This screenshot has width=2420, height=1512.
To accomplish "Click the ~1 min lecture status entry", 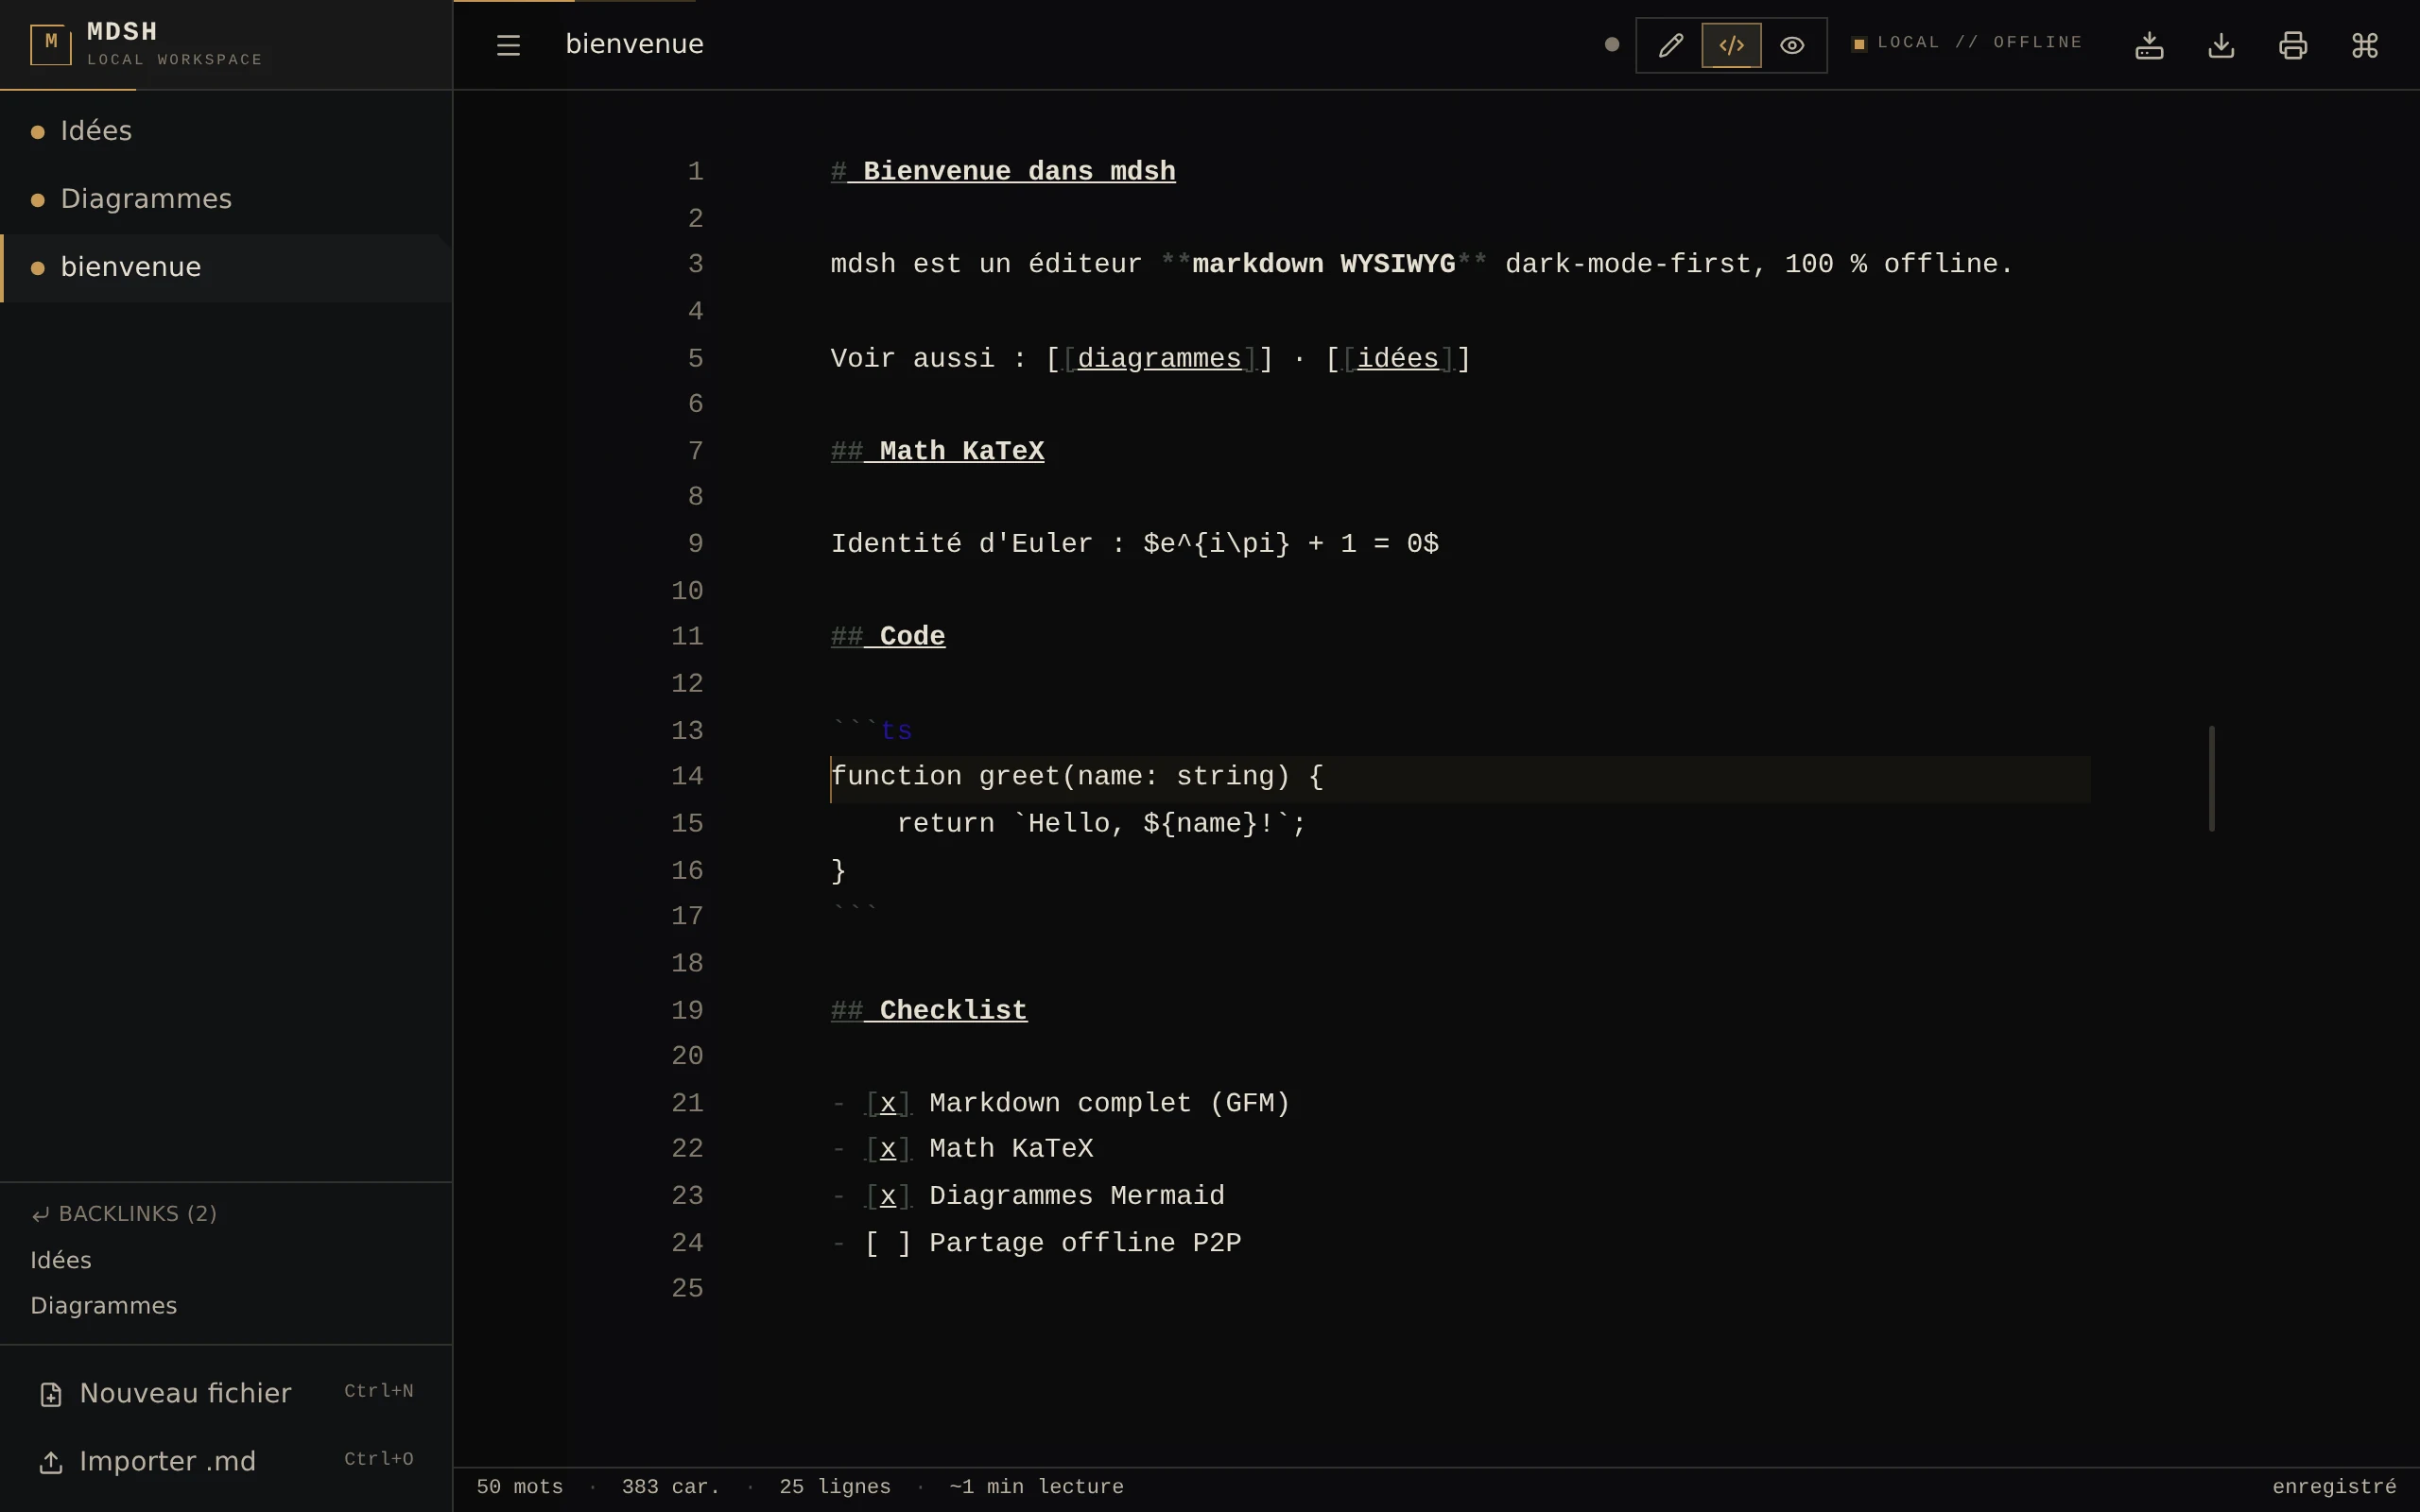I will 1036,1487.
